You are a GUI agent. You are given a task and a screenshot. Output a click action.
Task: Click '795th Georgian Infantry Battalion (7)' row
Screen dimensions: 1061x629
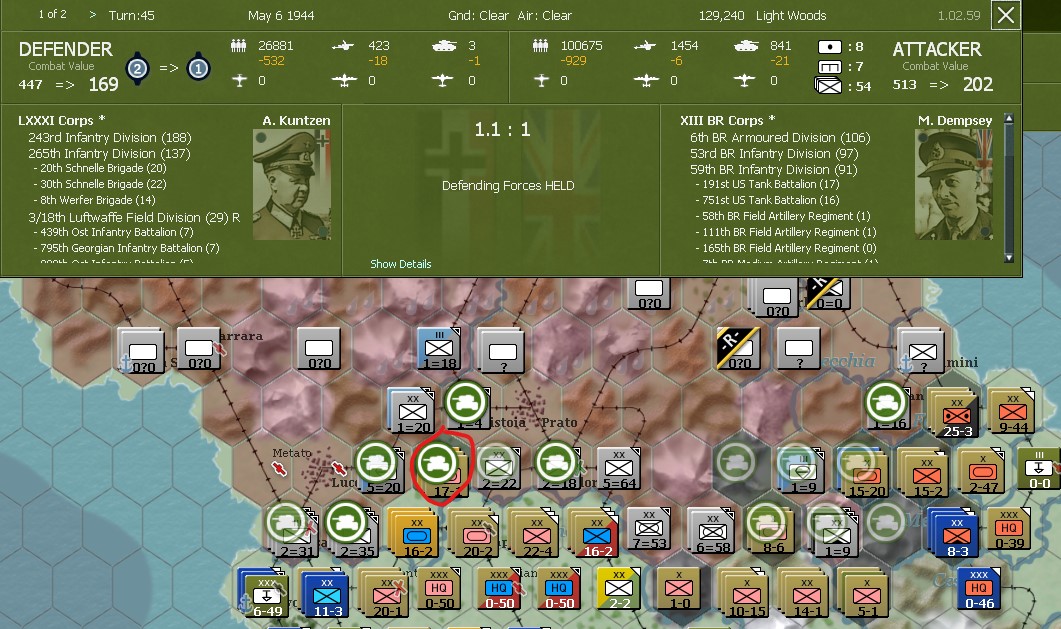point(129,248)
